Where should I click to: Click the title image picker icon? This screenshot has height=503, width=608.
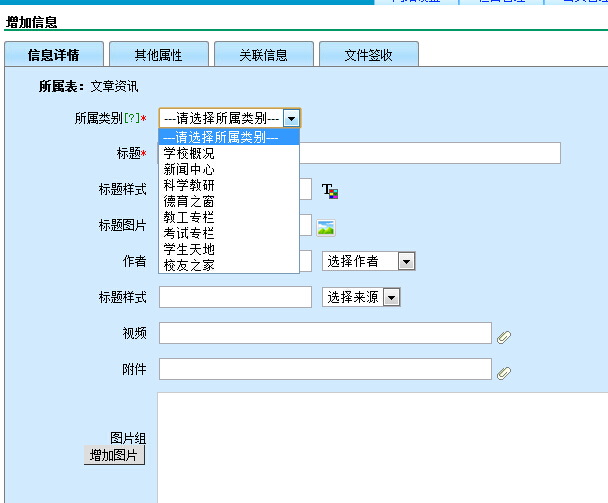click(326, 228)
